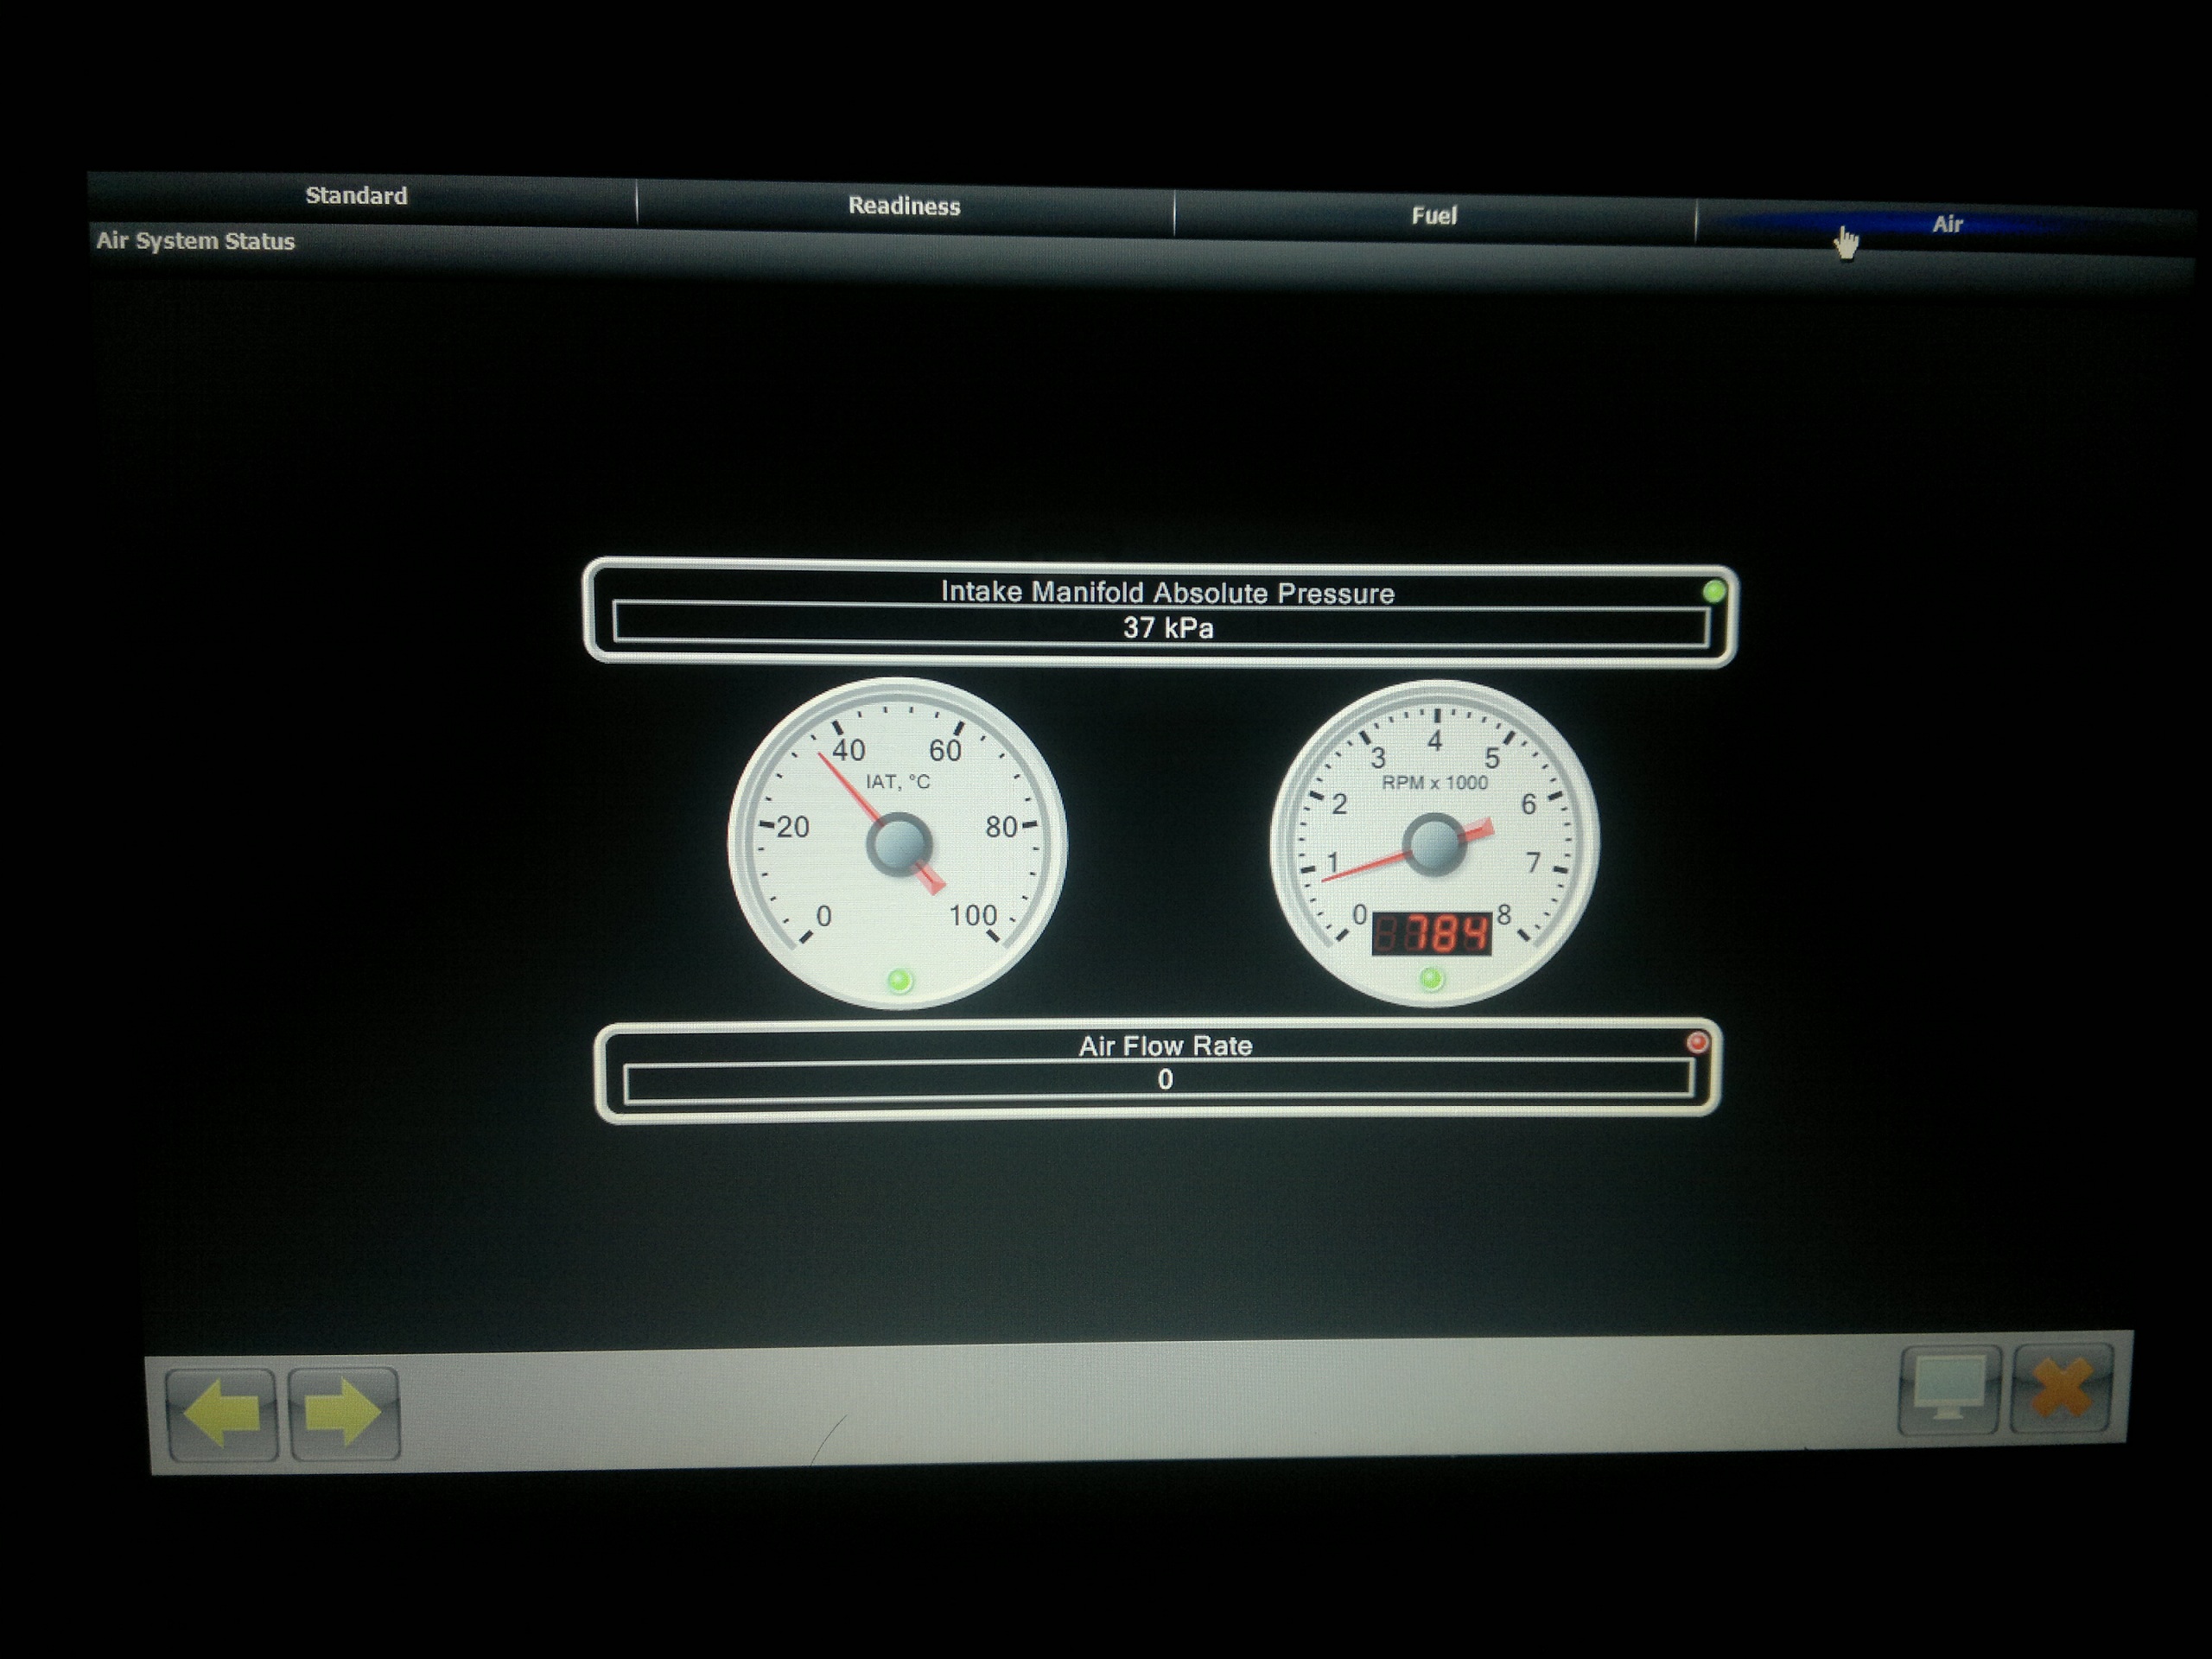This screenshot has width=2212, height=1659.
Task: Select the Fuel tab
Action: (x=1434, y=216)
